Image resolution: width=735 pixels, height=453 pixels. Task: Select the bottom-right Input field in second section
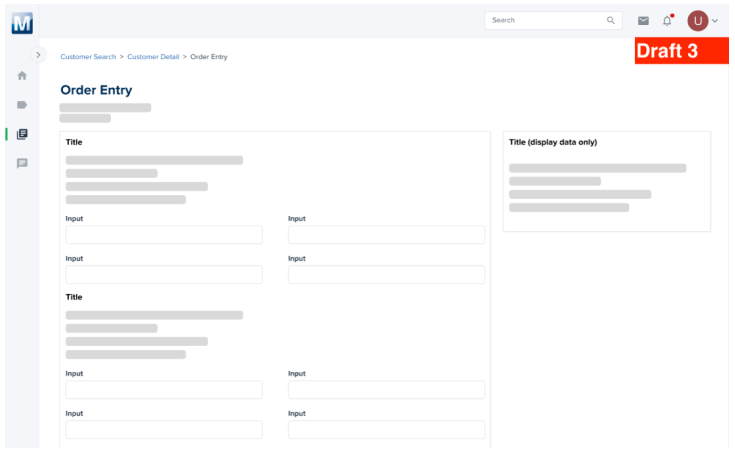click(x=386, y=429)
